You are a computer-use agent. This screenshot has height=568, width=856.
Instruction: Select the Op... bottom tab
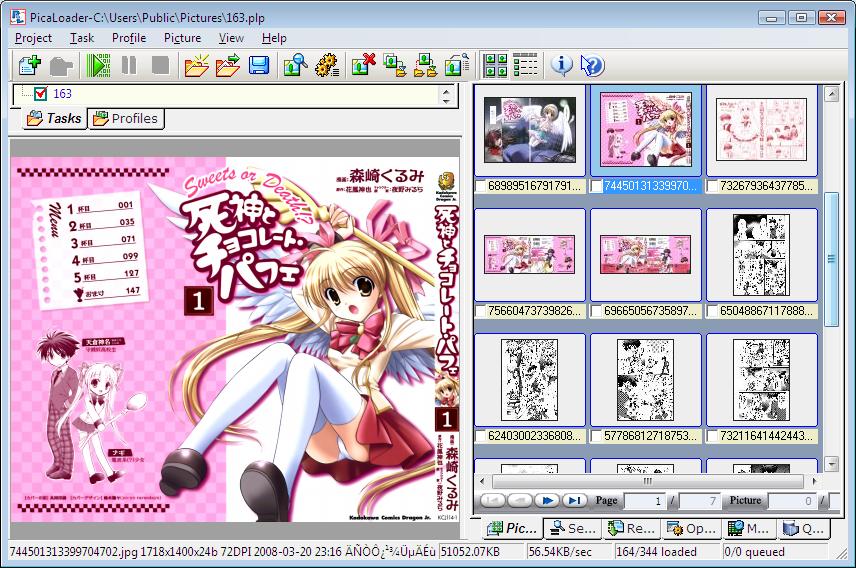pyautogui.click(x=691, y=528)
